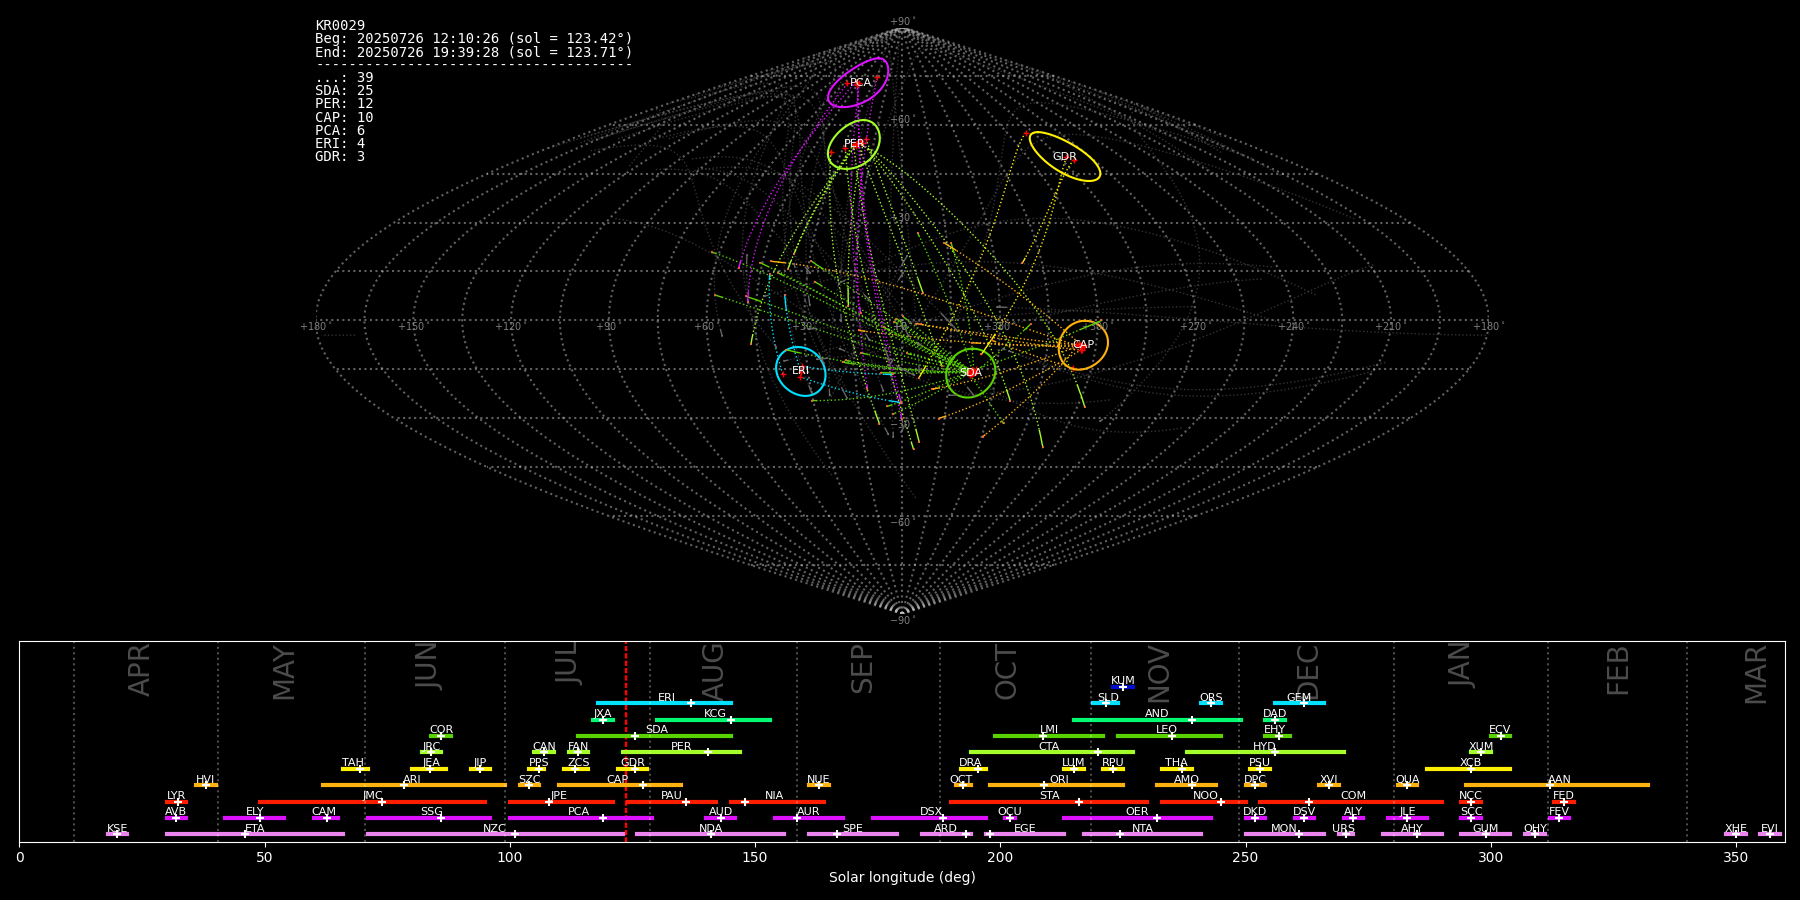1800x900 pixels.
Task: Select the cyan ERI radiant circle on map
Action: click(801, 371)
